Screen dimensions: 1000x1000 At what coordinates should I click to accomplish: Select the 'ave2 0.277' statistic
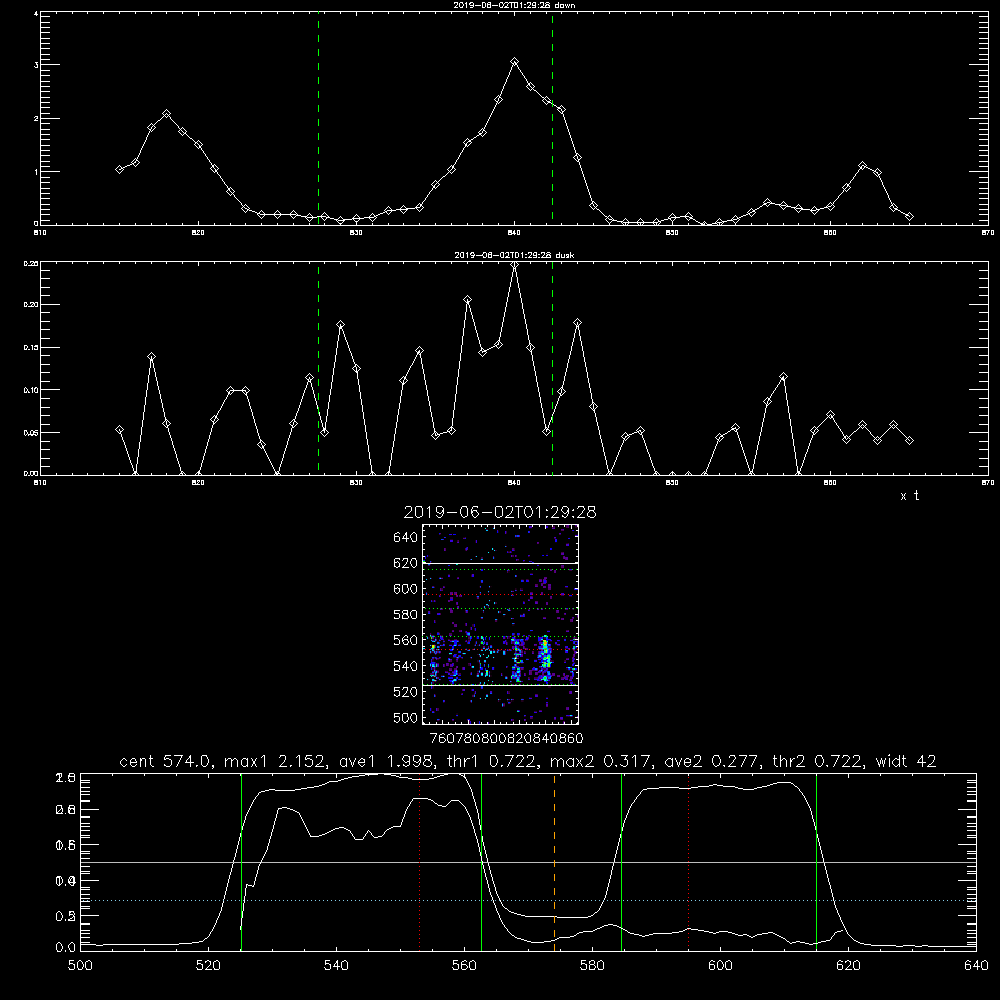point(710,761)
